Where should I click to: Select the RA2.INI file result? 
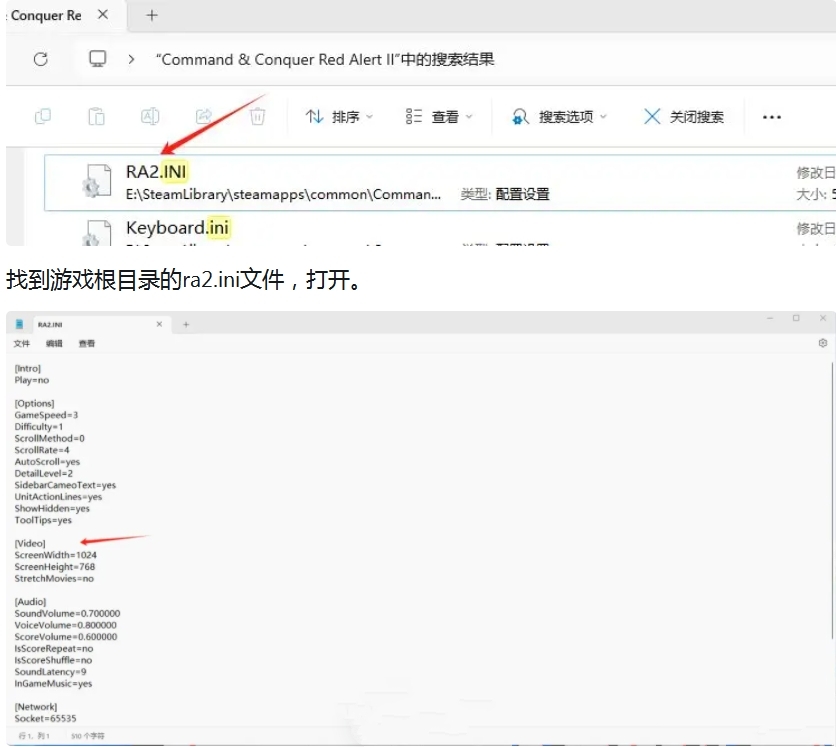(440, 183)
